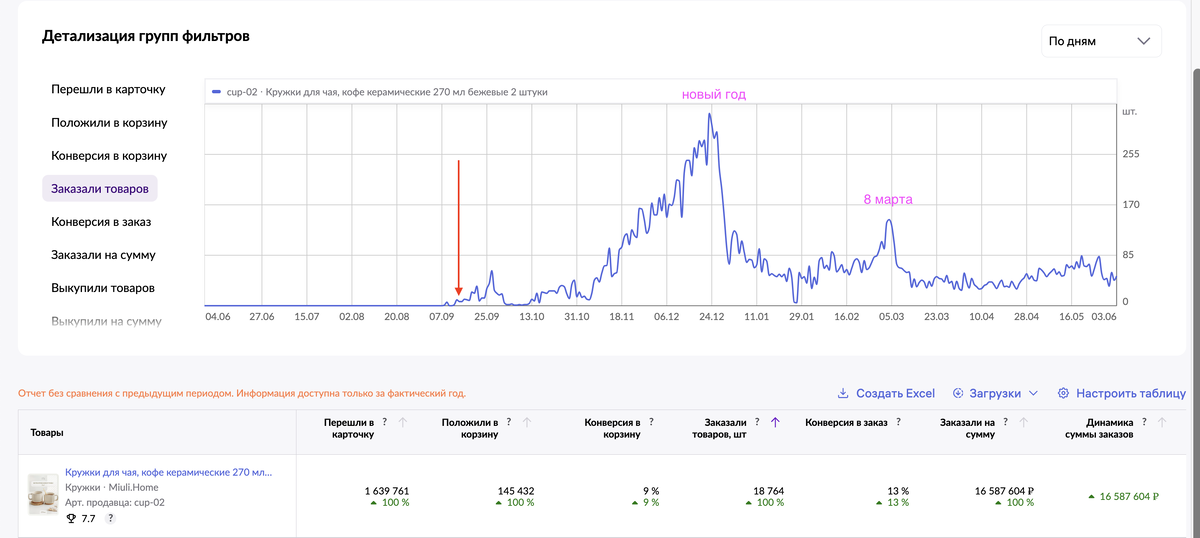Screen dimensions: 1200x538
Task: Click the chart peak near 05.03
Action: (x=888, y=221)
